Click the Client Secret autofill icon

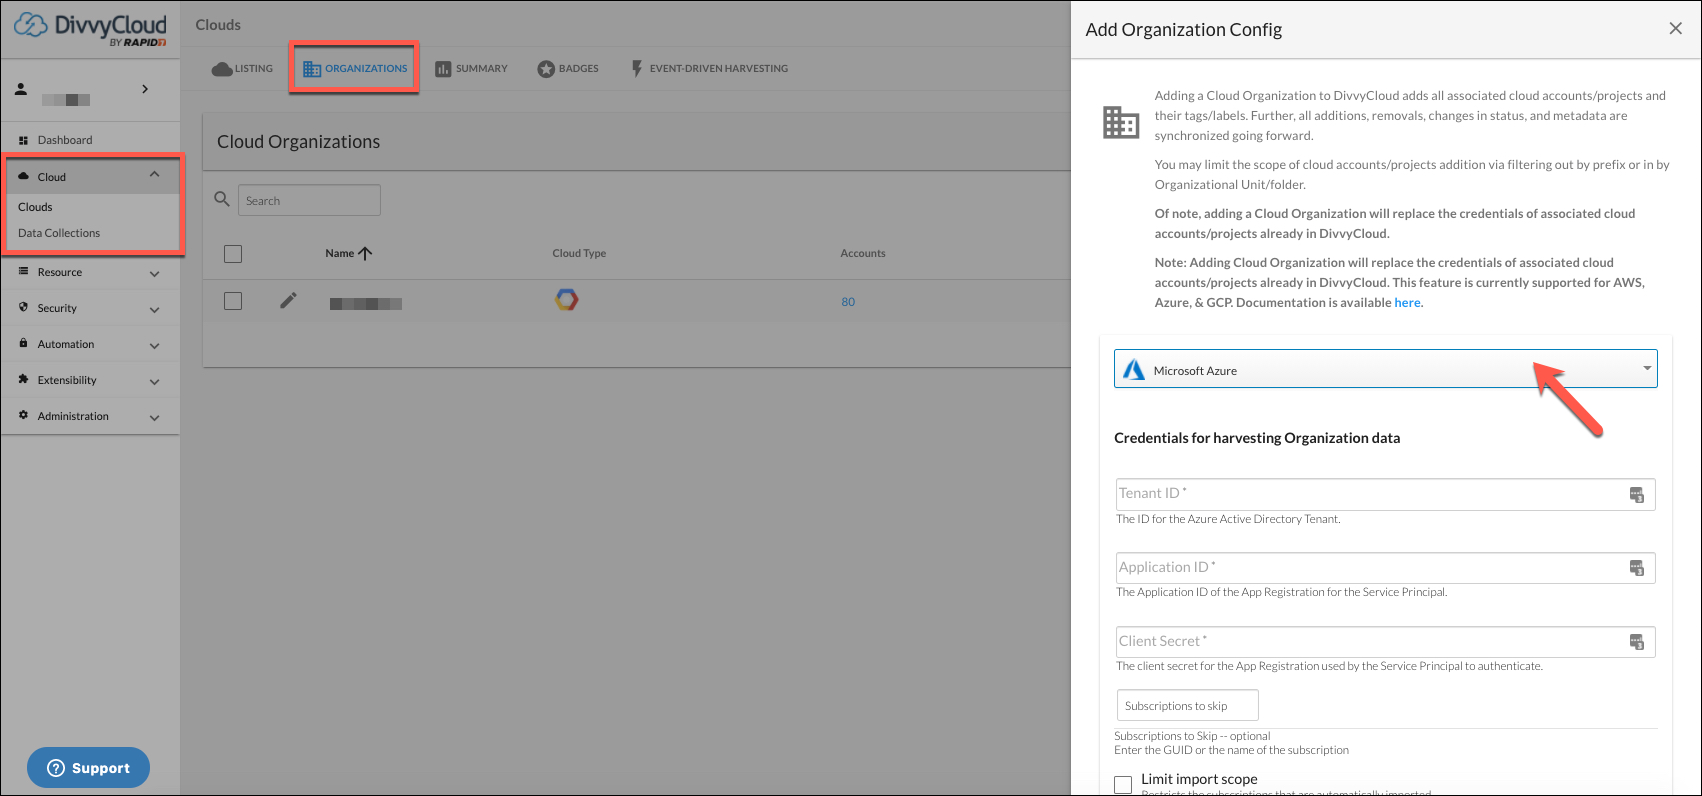pos(1637,642)
